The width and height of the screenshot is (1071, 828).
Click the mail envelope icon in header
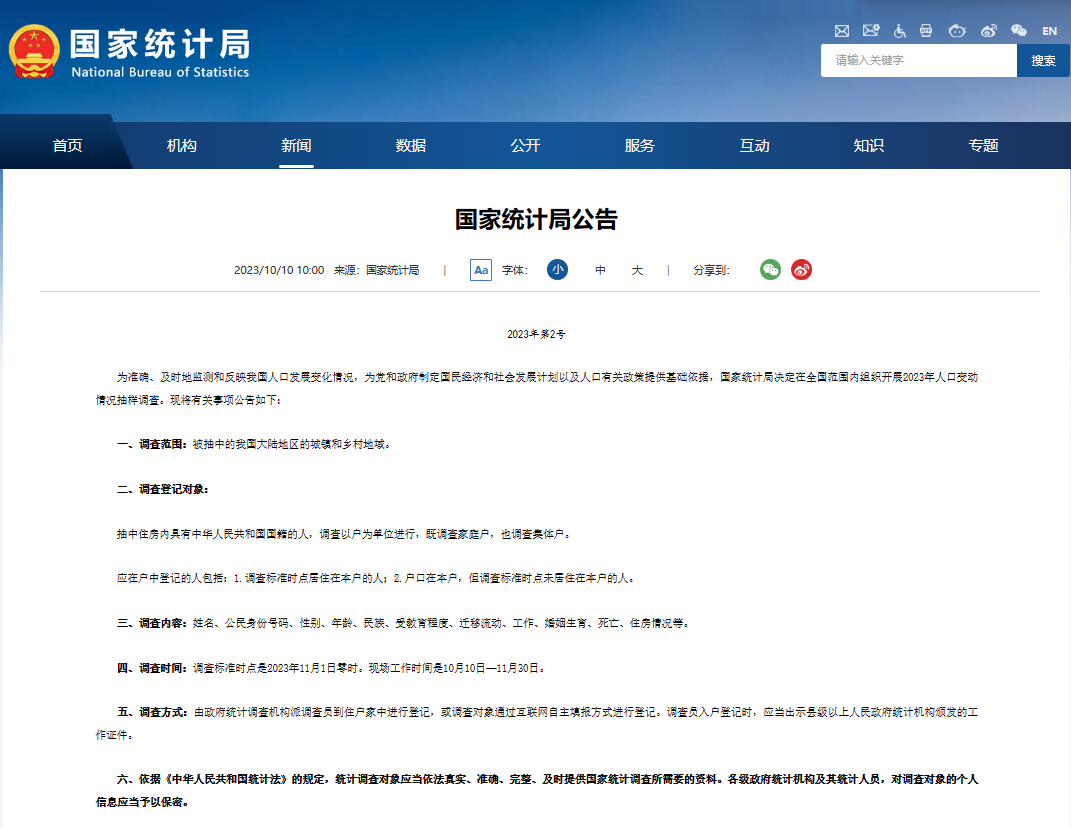tap(842, 31)
